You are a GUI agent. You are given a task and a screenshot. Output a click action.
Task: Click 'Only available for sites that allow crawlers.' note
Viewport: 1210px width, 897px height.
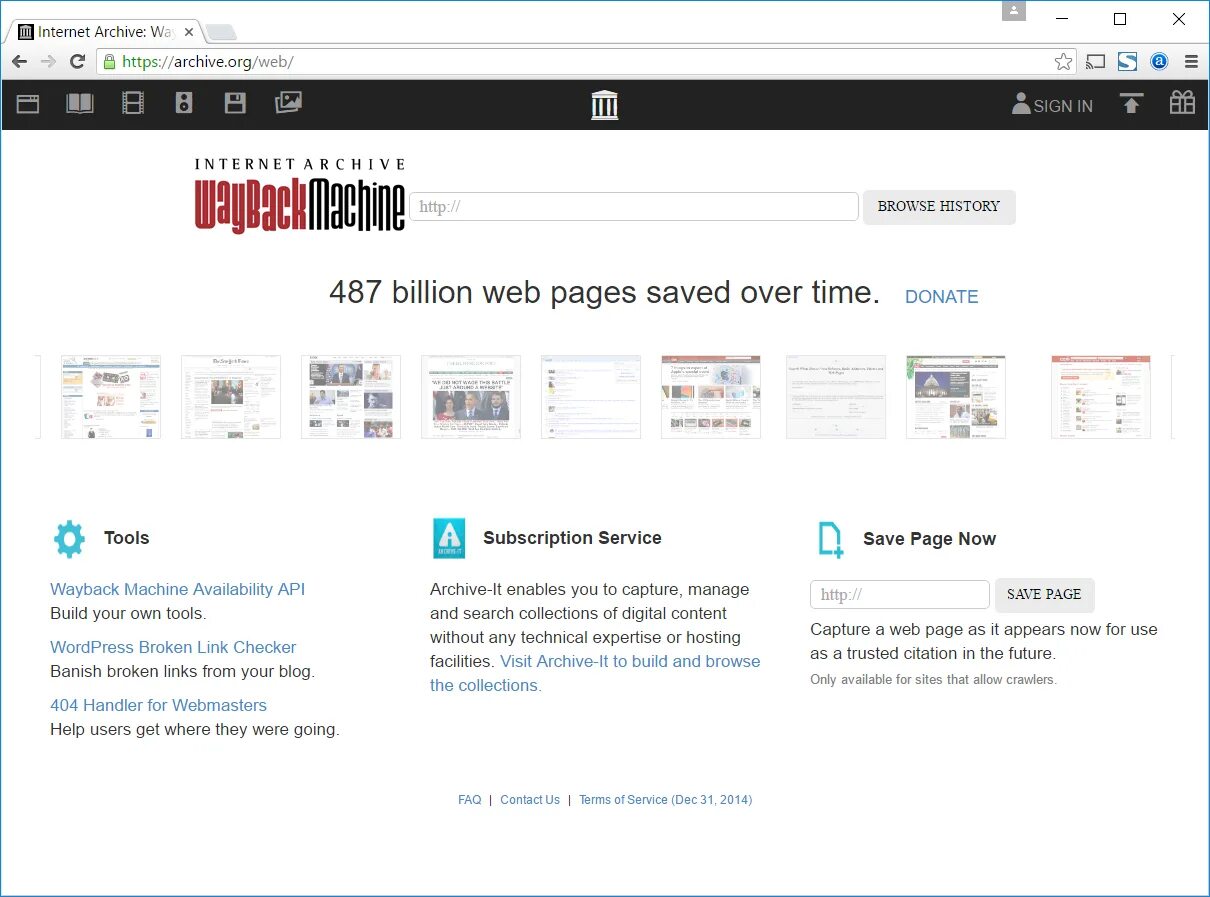pyautogui.click(x=933, y=680)
